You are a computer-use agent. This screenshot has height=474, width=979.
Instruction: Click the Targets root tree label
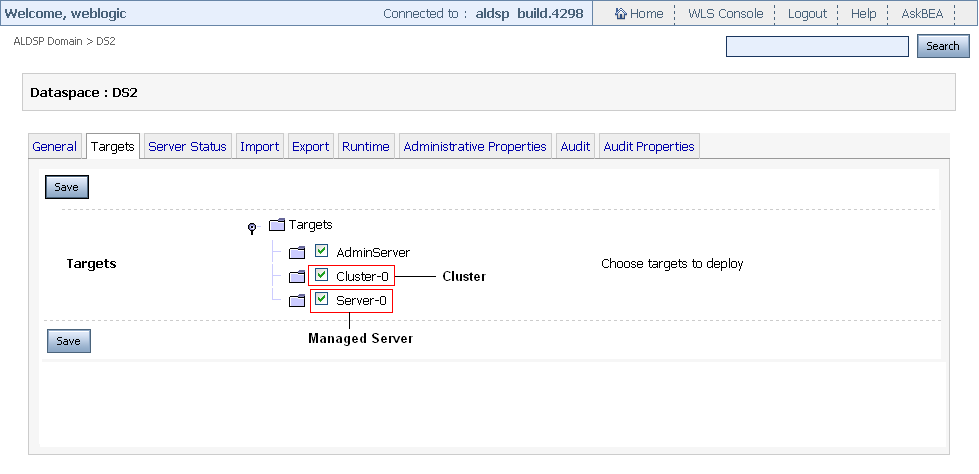click(x=311, y=224)
